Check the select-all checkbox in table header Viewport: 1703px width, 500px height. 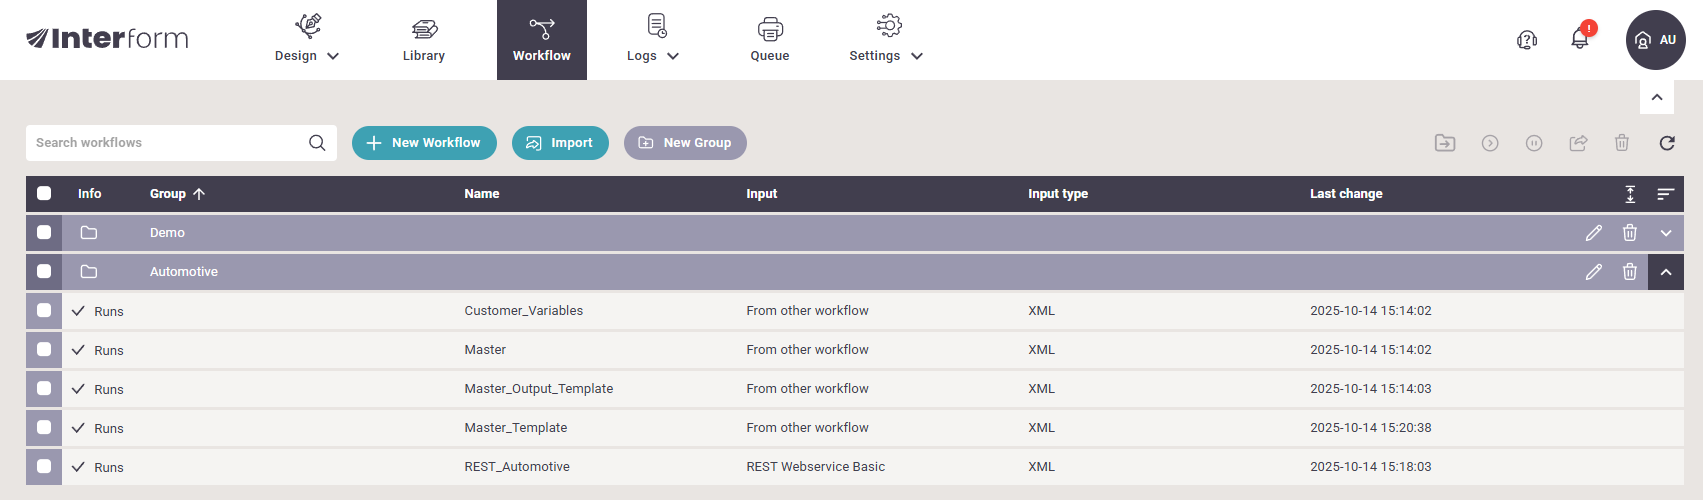pyautogui.click(x=44, y=194)
